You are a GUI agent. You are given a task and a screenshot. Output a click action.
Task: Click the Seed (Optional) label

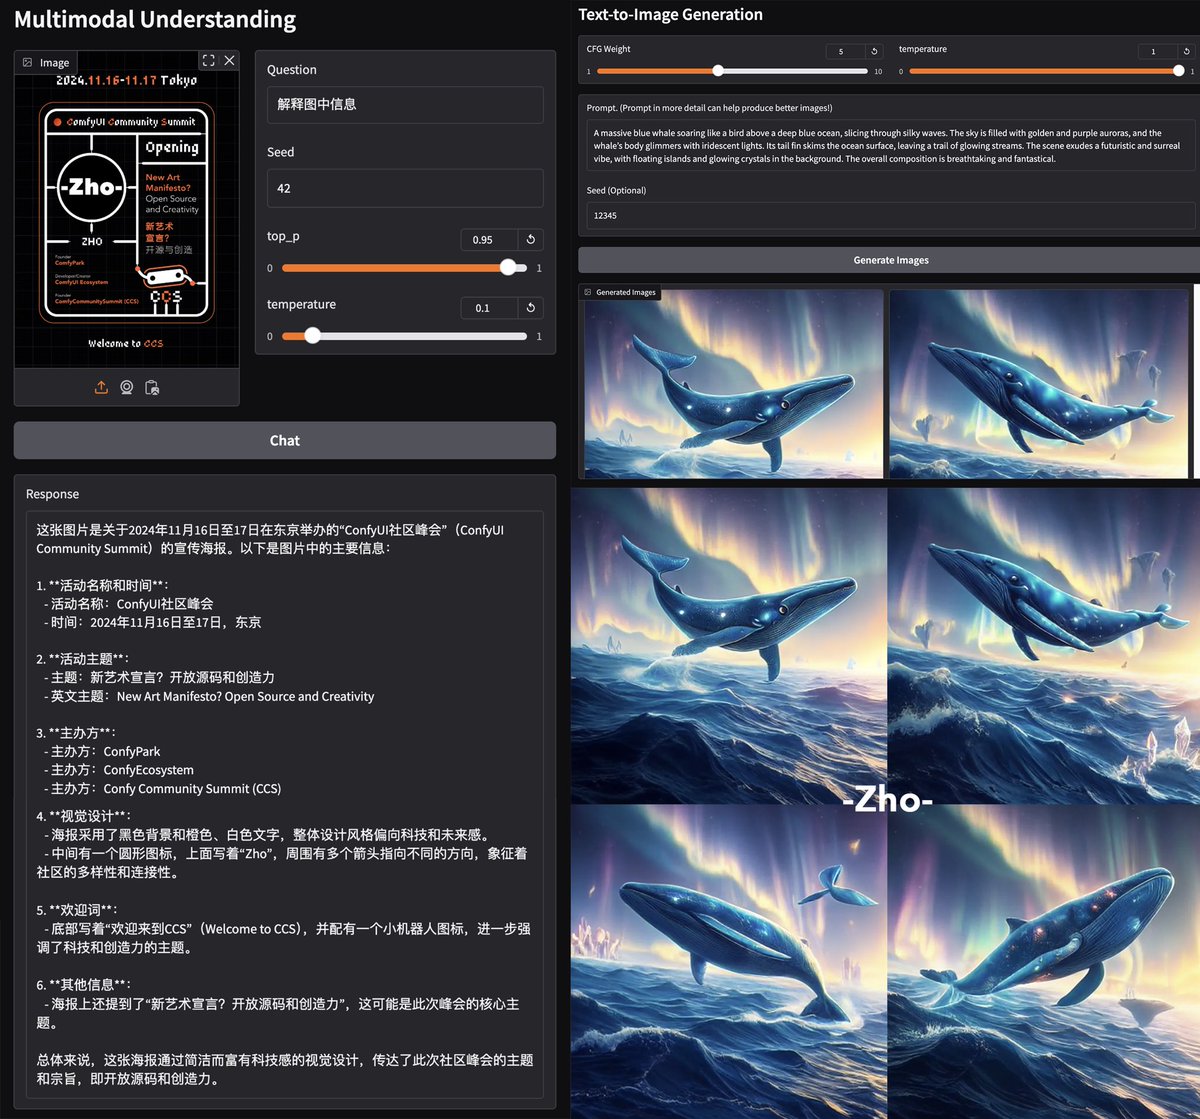click(x=616, y=190)
